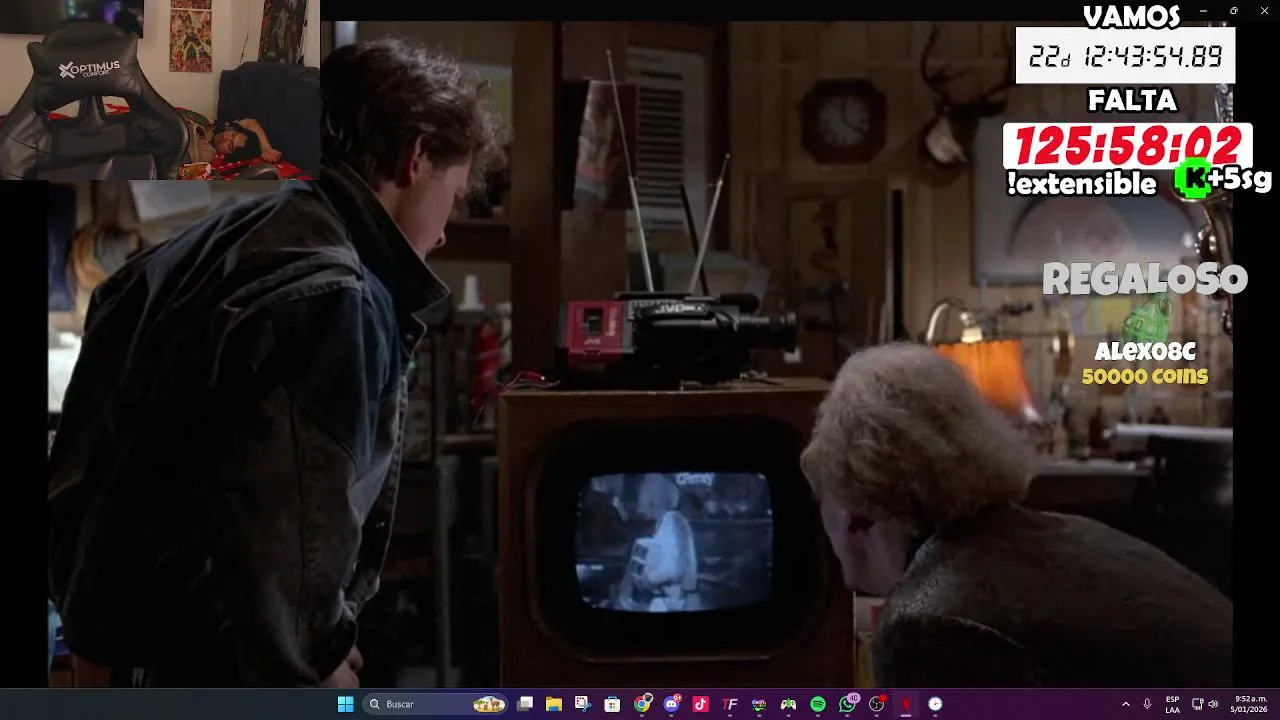Image resolution: width=1280 pixels, height=720 pixels.
Task: Switch to OBS Studio in taskbar
Action: (x=877, y=704)
